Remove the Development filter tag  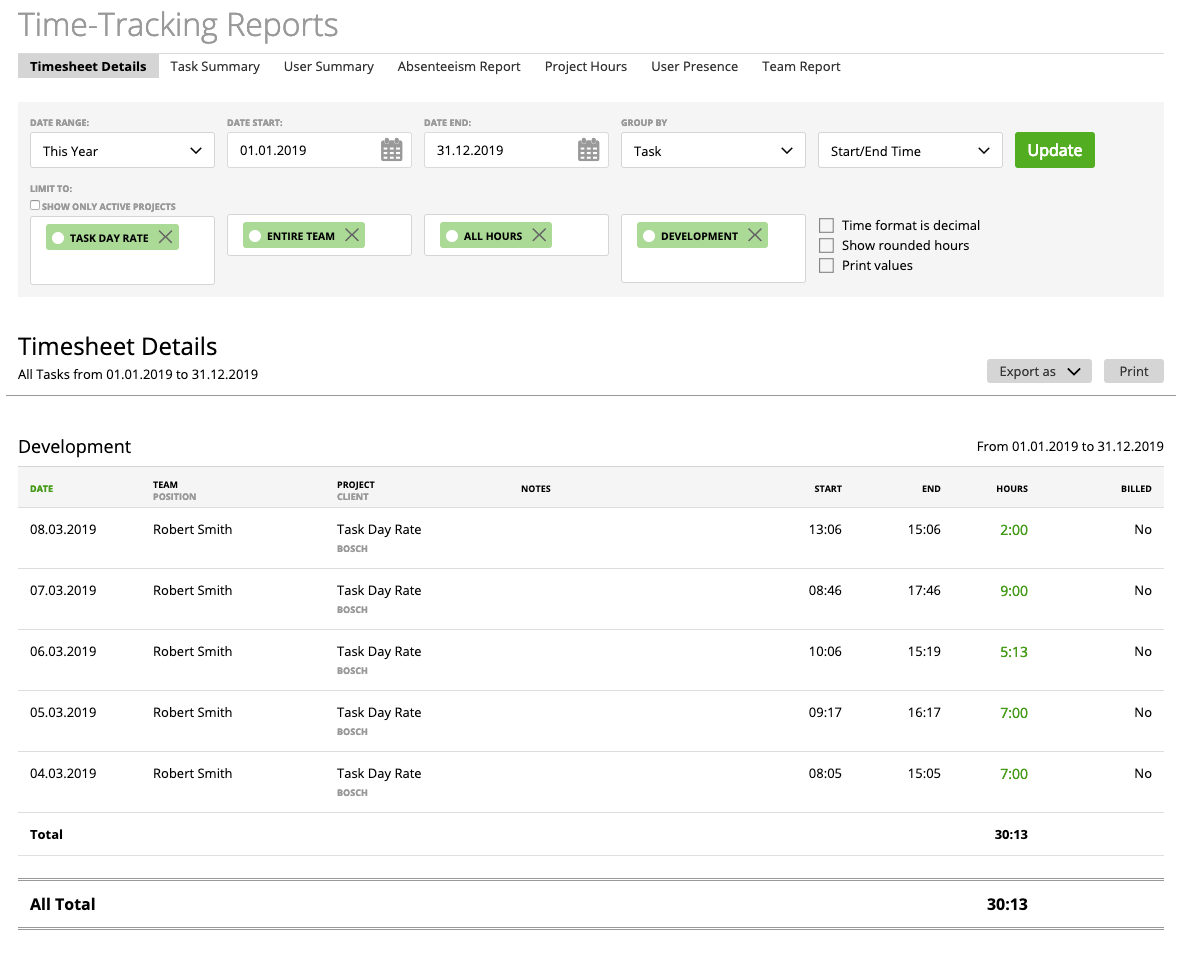(754, 235)
